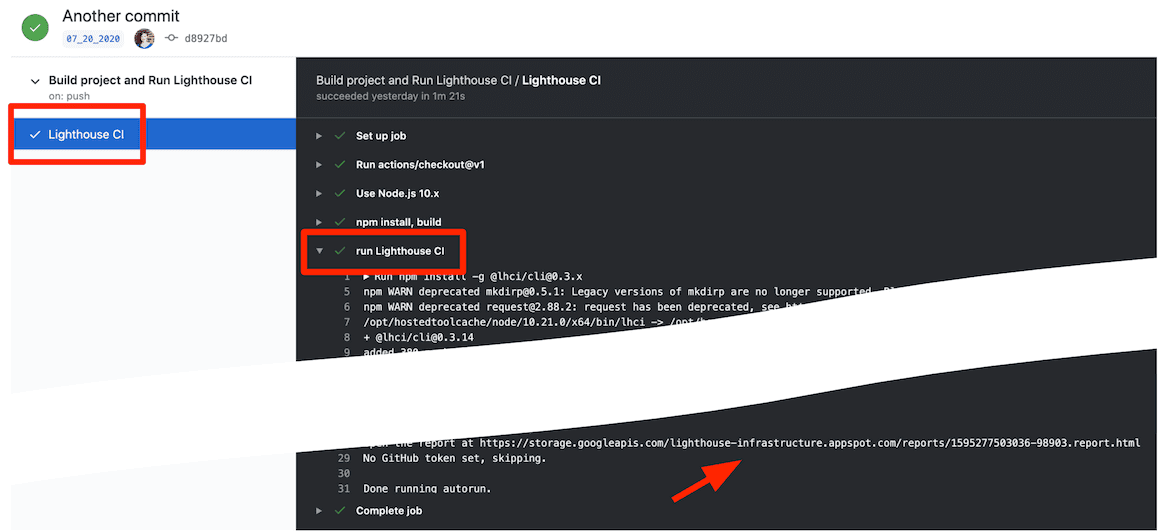
Task: Expand the npm install, build step
Action: (x=319, y=222)
